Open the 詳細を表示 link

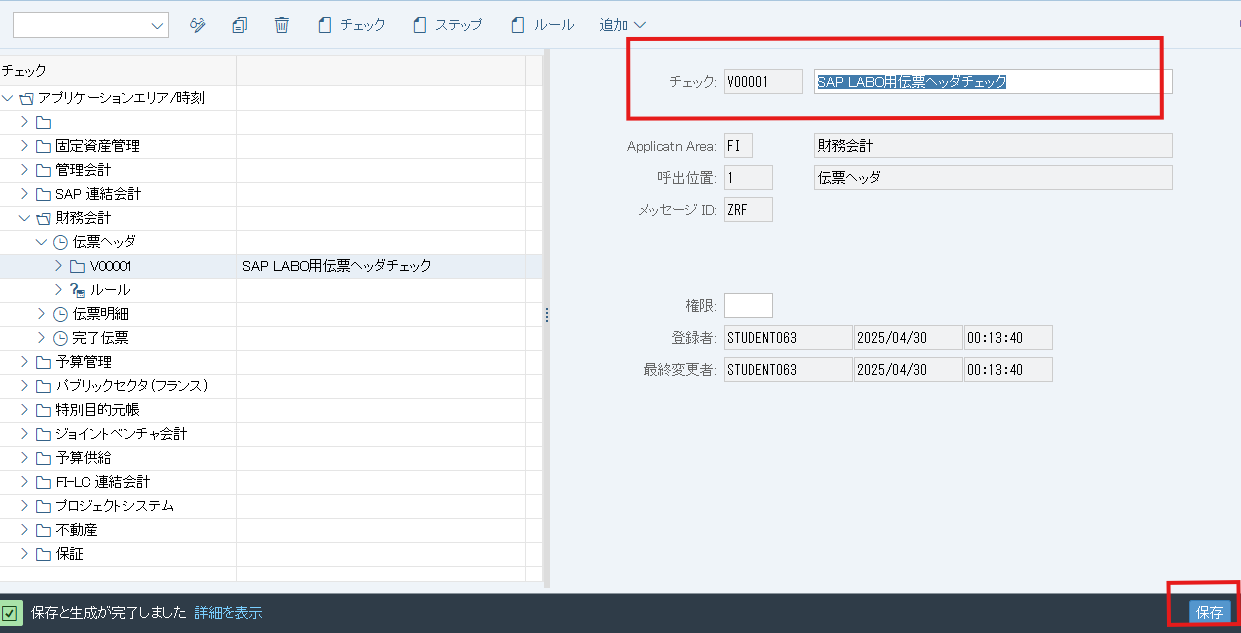click(x=228, y=613)
